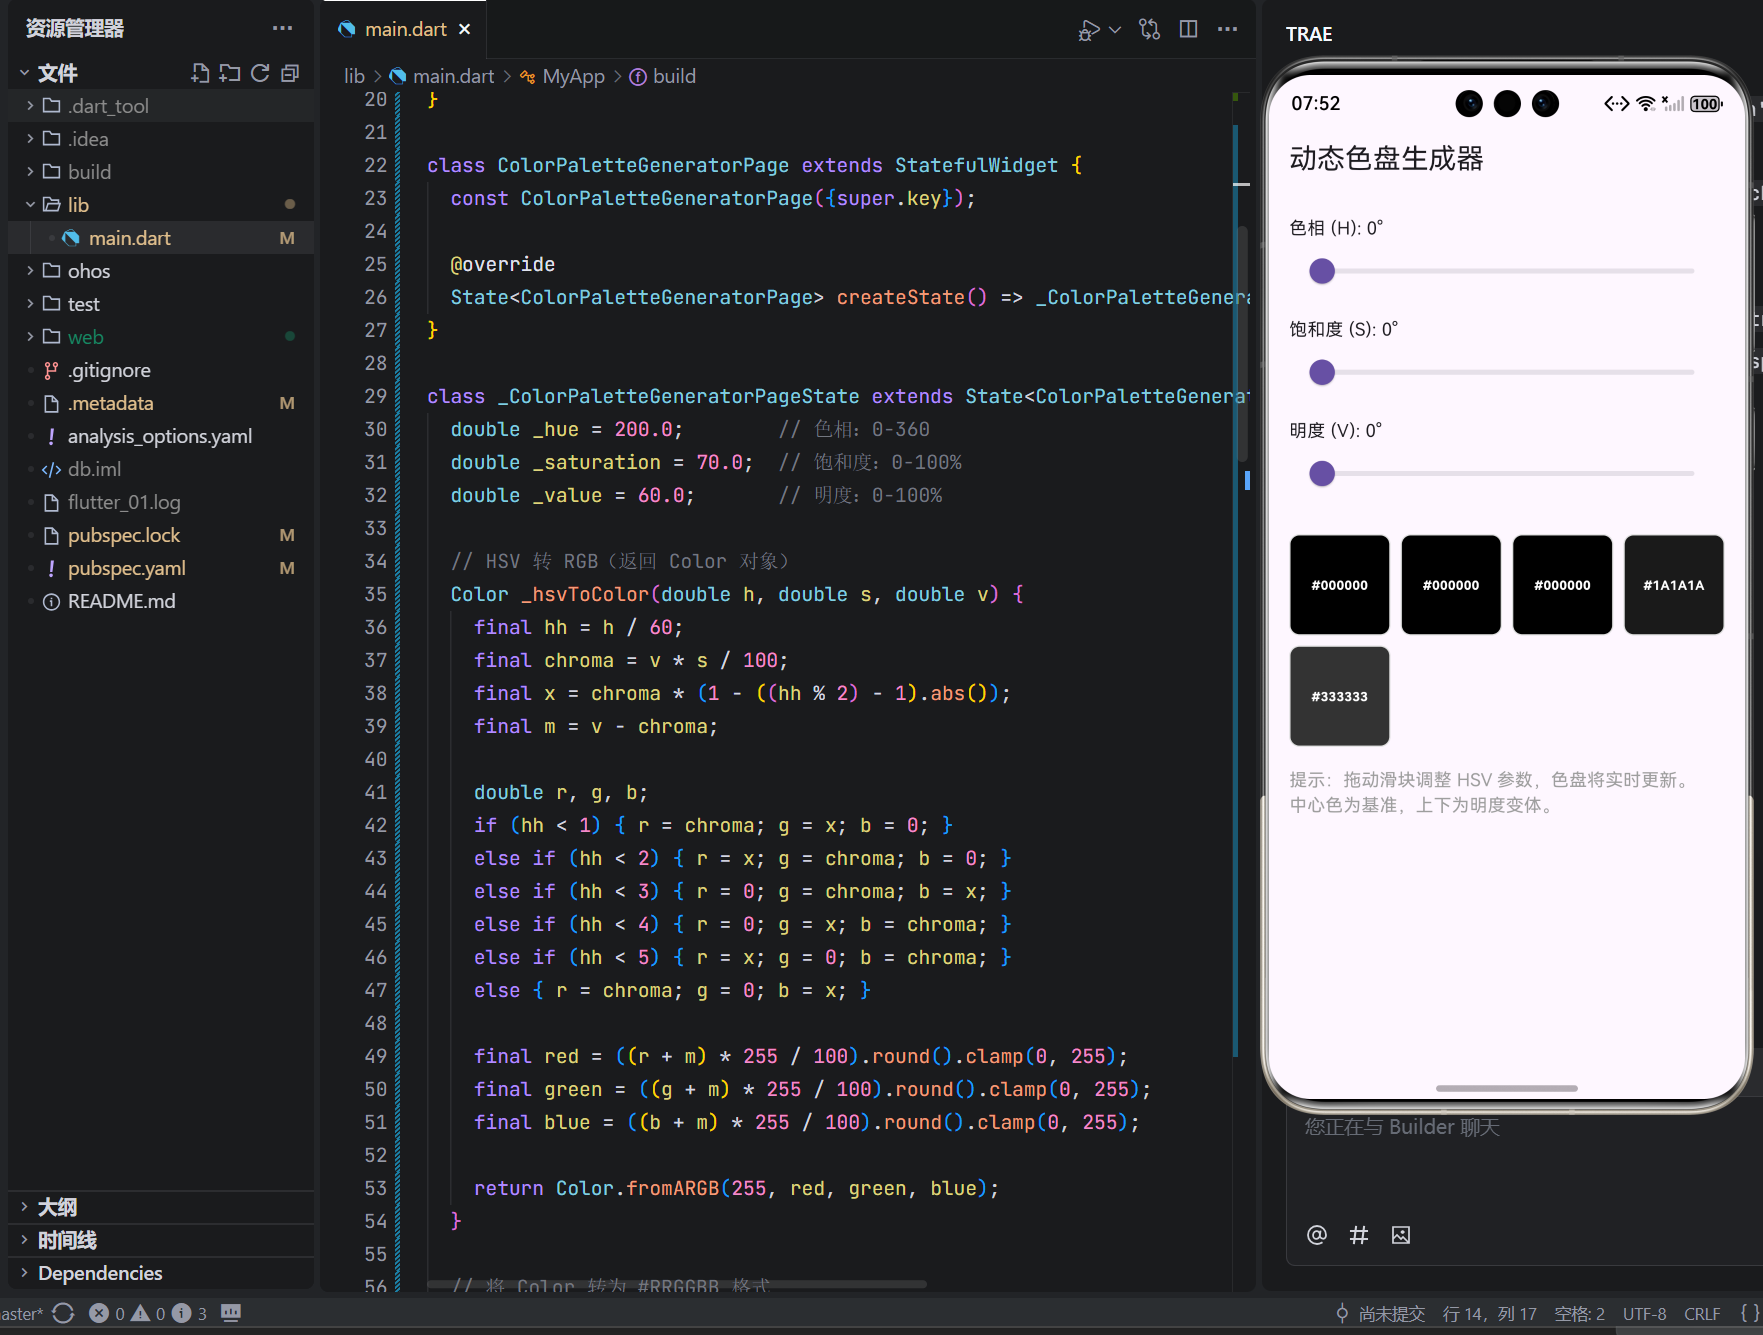
Task: Expand the timeline (时间线) section
Action: 160,1240
